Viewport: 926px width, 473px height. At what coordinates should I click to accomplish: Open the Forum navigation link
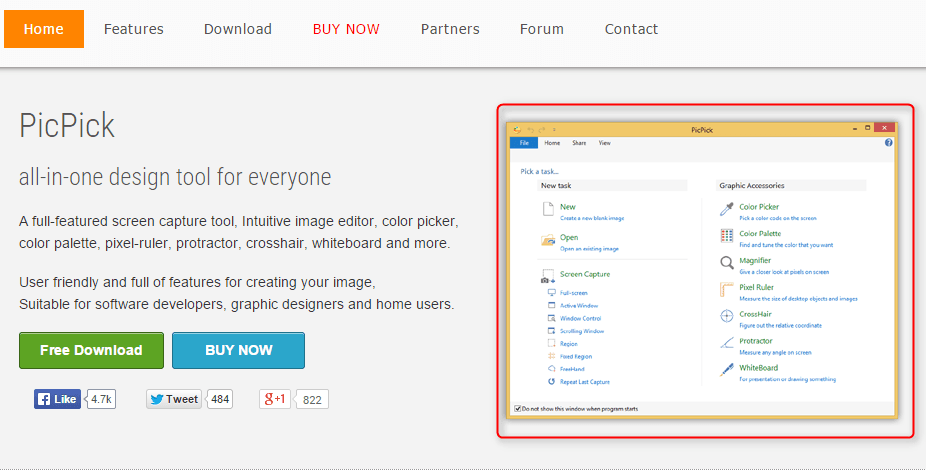coord(542,29)
